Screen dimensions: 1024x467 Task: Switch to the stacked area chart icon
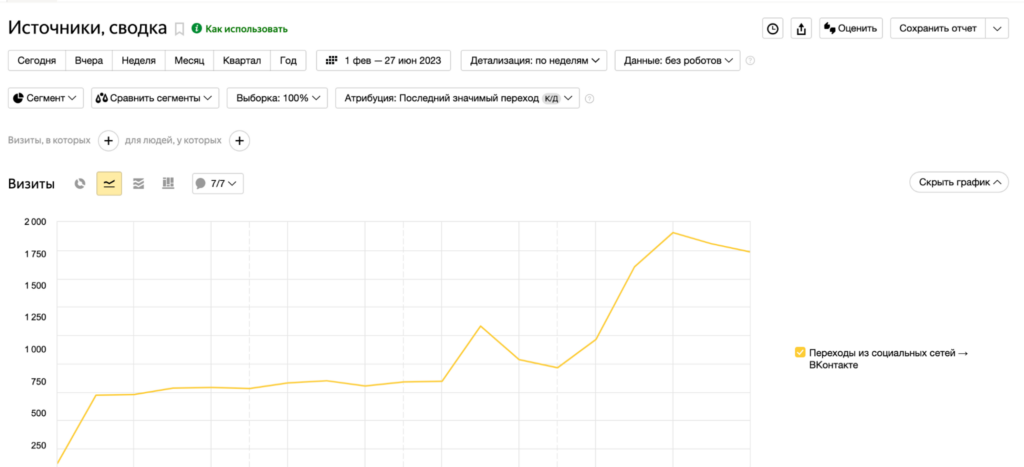tap(138, 183)
